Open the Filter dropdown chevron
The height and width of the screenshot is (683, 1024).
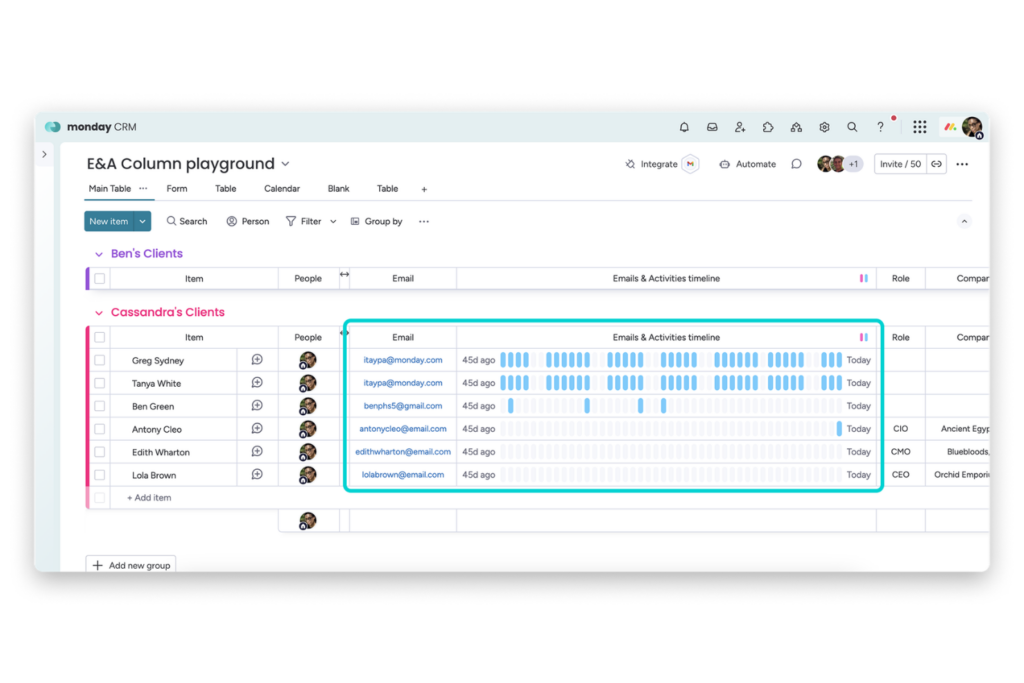(333, 221)
